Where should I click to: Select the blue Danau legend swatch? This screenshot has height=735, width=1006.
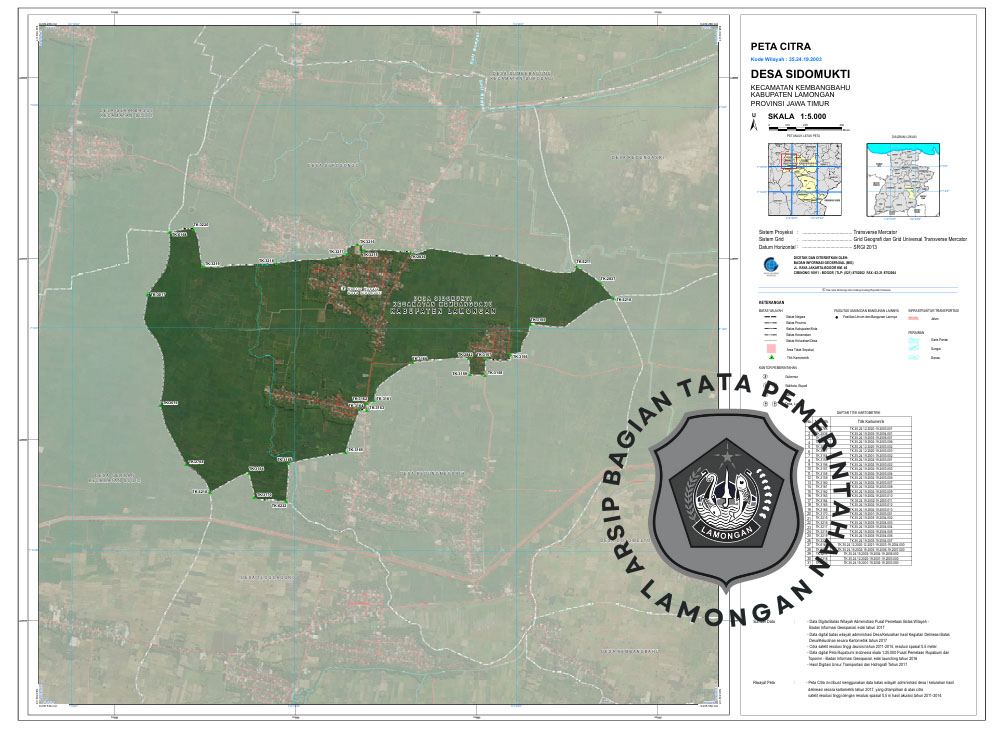click(x=913, y=357)
